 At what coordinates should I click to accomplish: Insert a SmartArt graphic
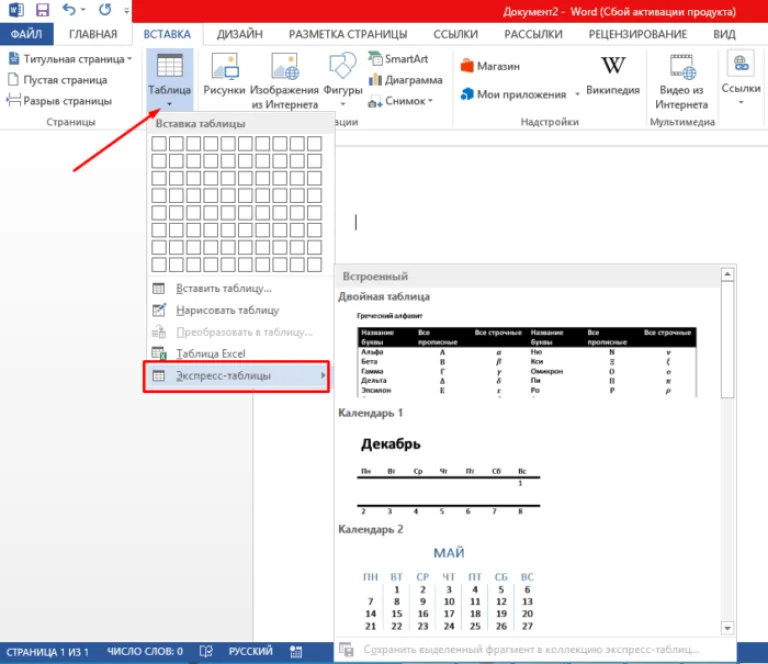[x=398, y=59]
